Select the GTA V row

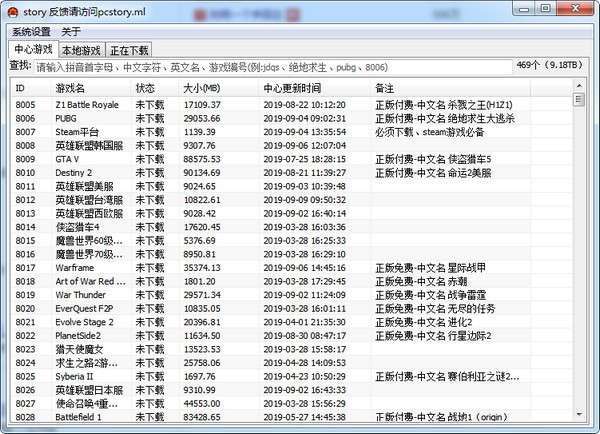[x=291, y=159]
